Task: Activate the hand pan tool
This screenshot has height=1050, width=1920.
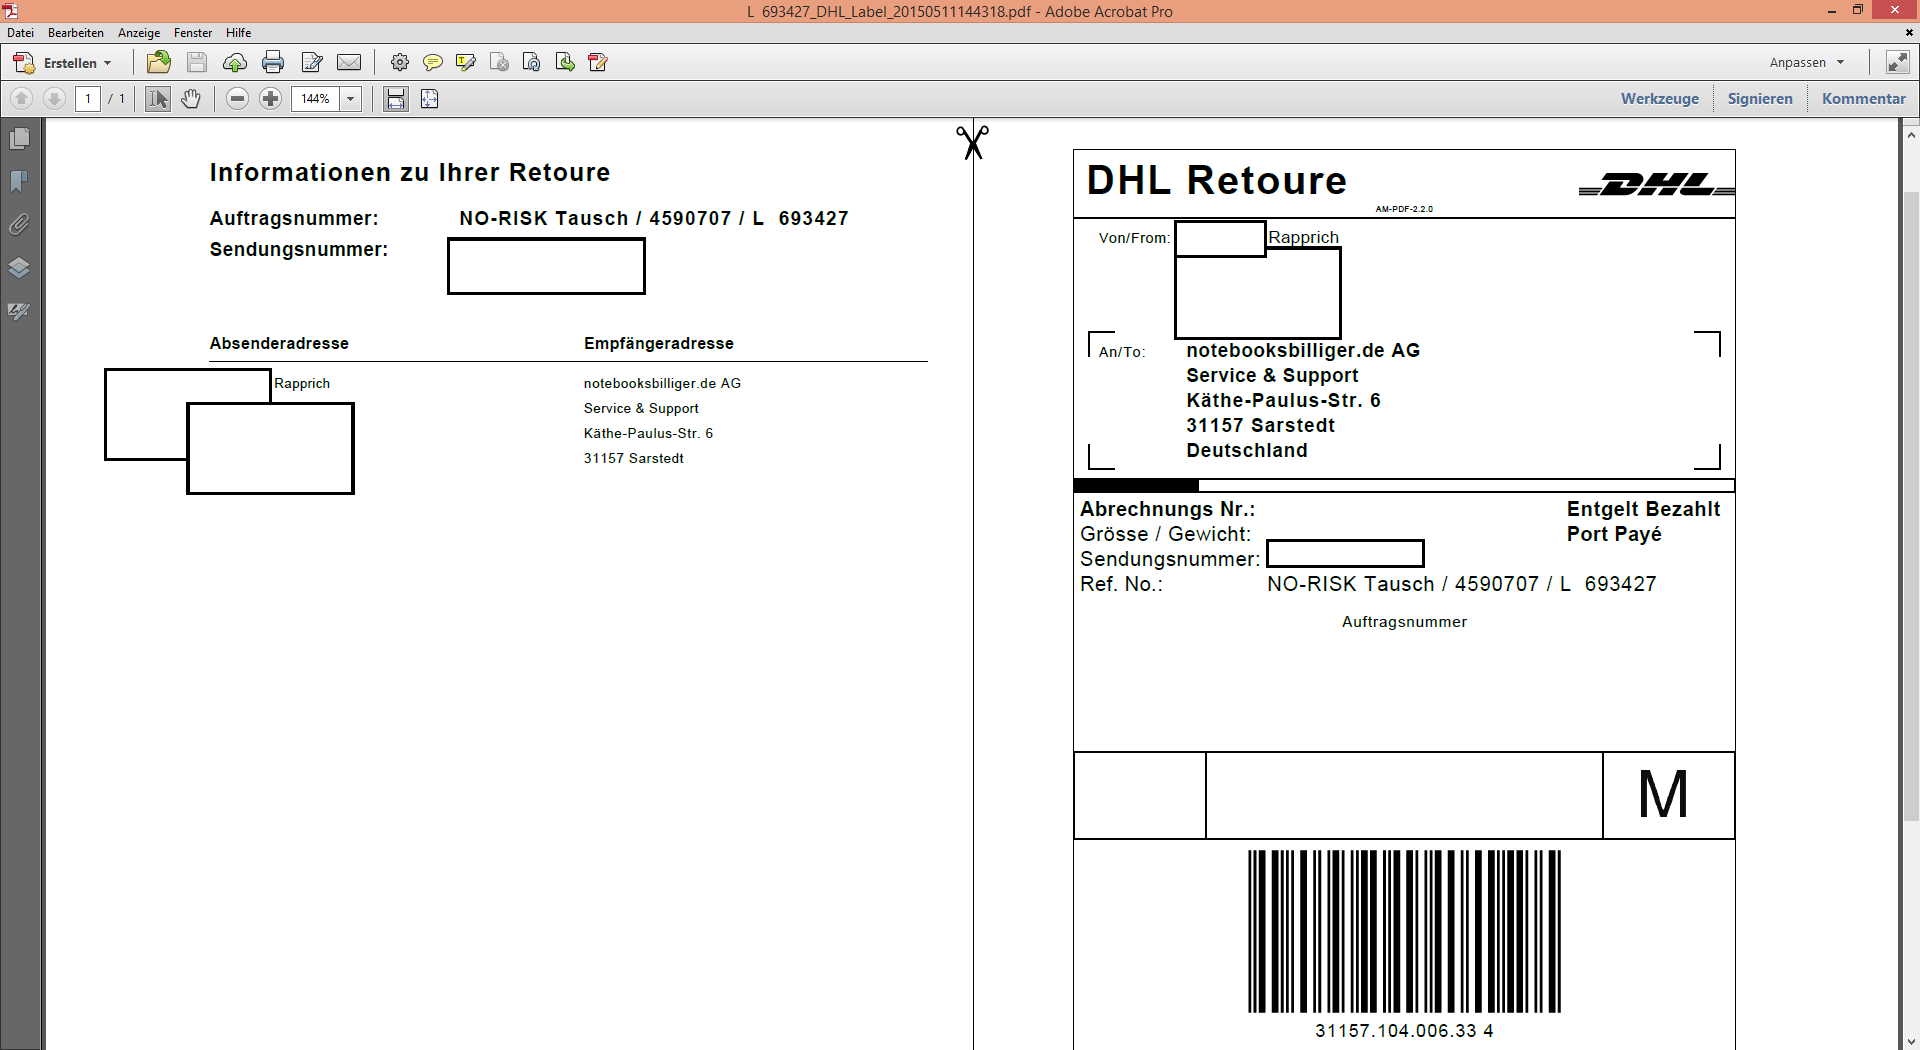Action: (191, 99)
